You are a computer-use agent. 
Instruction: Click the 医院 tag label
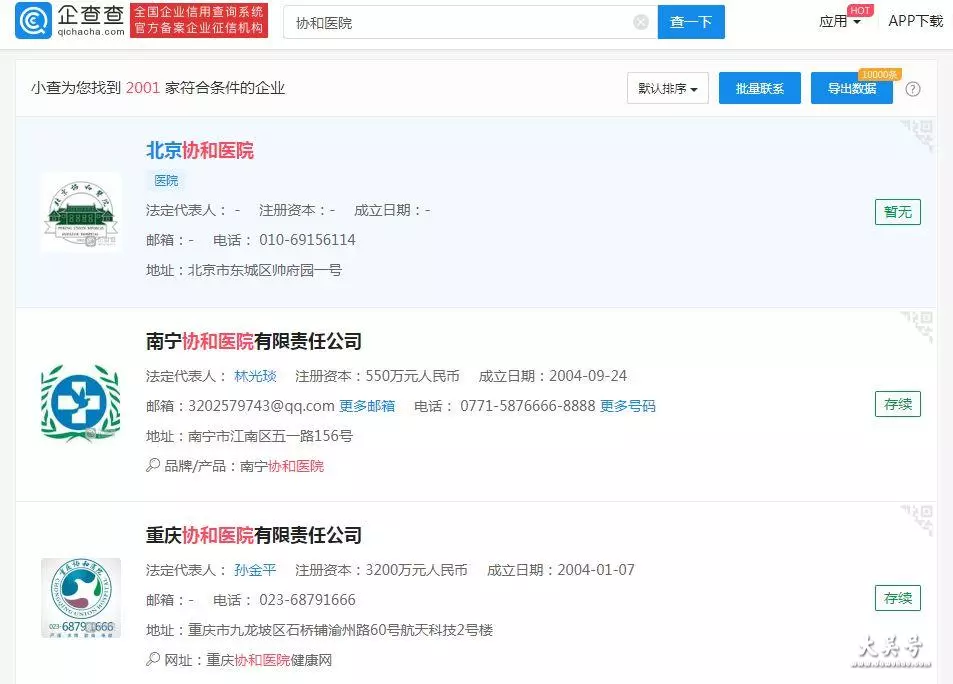166,181
